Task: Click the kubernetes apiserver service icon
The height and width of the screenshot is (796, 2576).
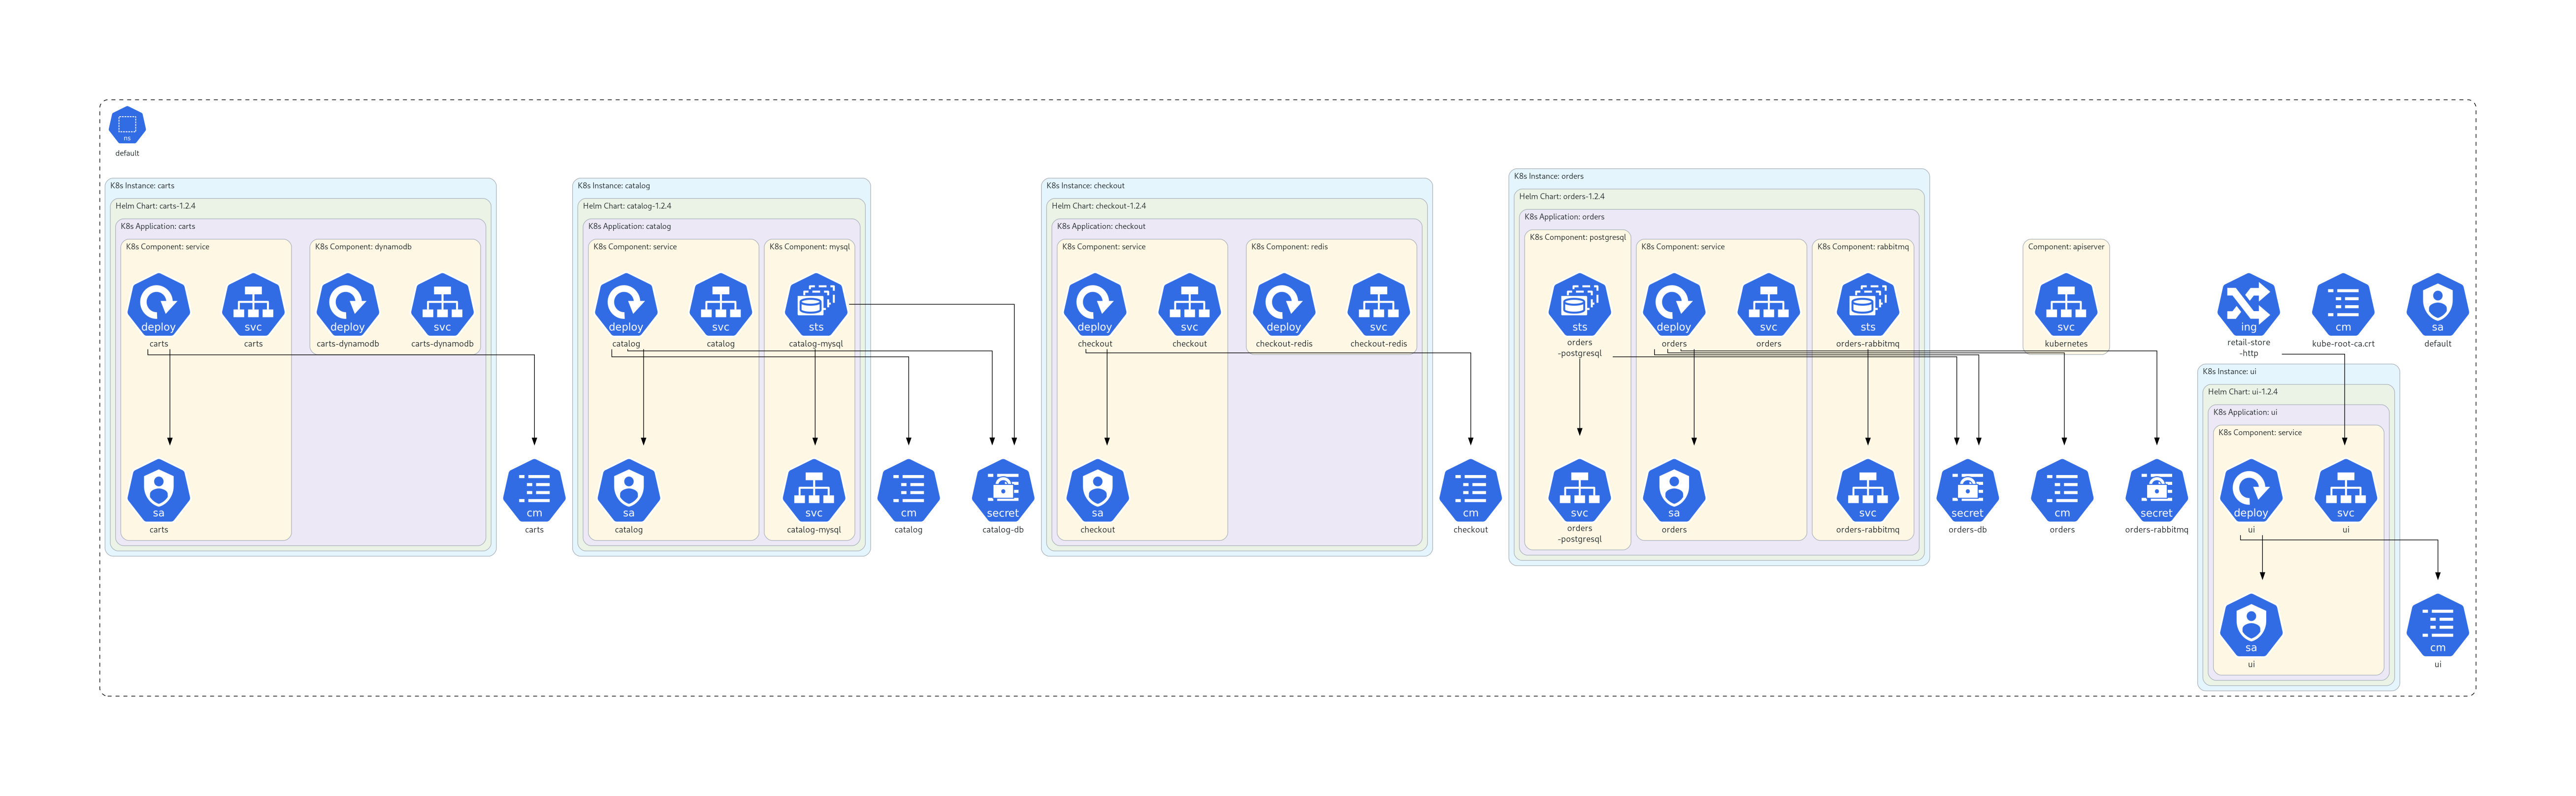Action: [x=2066, y=305]
